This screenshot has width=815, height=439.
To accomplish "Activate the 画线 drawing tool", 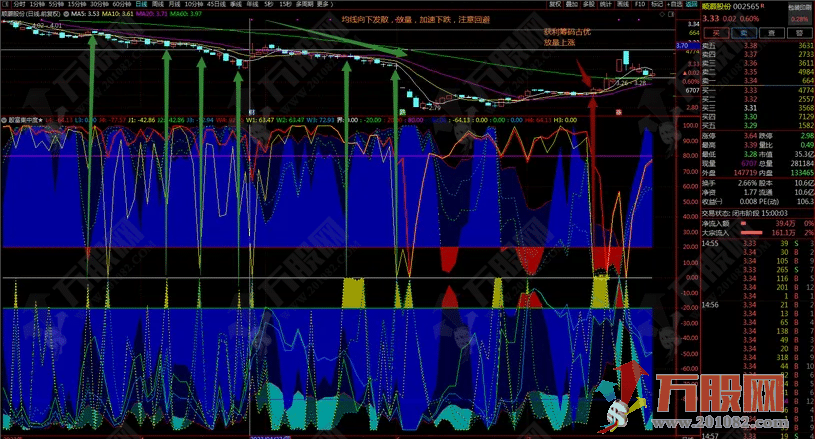I will click(623, 4).
